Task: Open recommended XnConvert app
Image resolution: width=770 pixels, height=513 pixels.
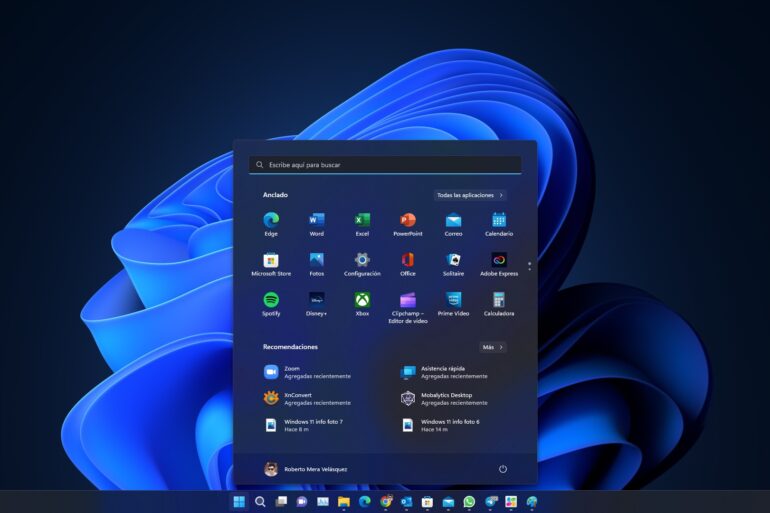Action: tap(307, 399)
